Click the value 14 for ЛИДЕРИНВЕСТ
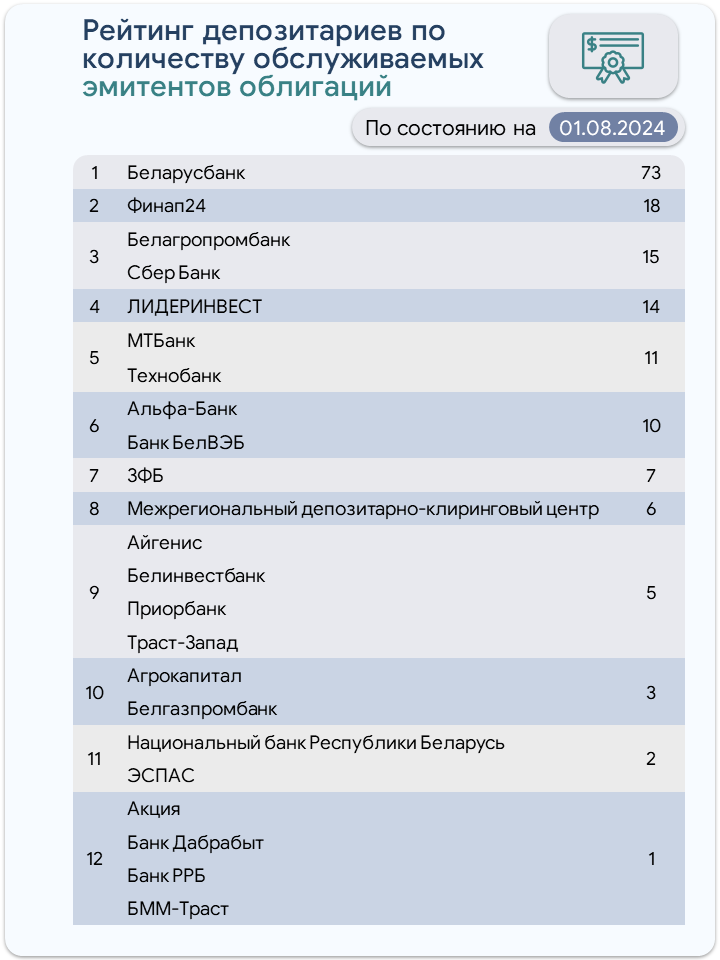This screenshot has height=960, width=720. 651,306
